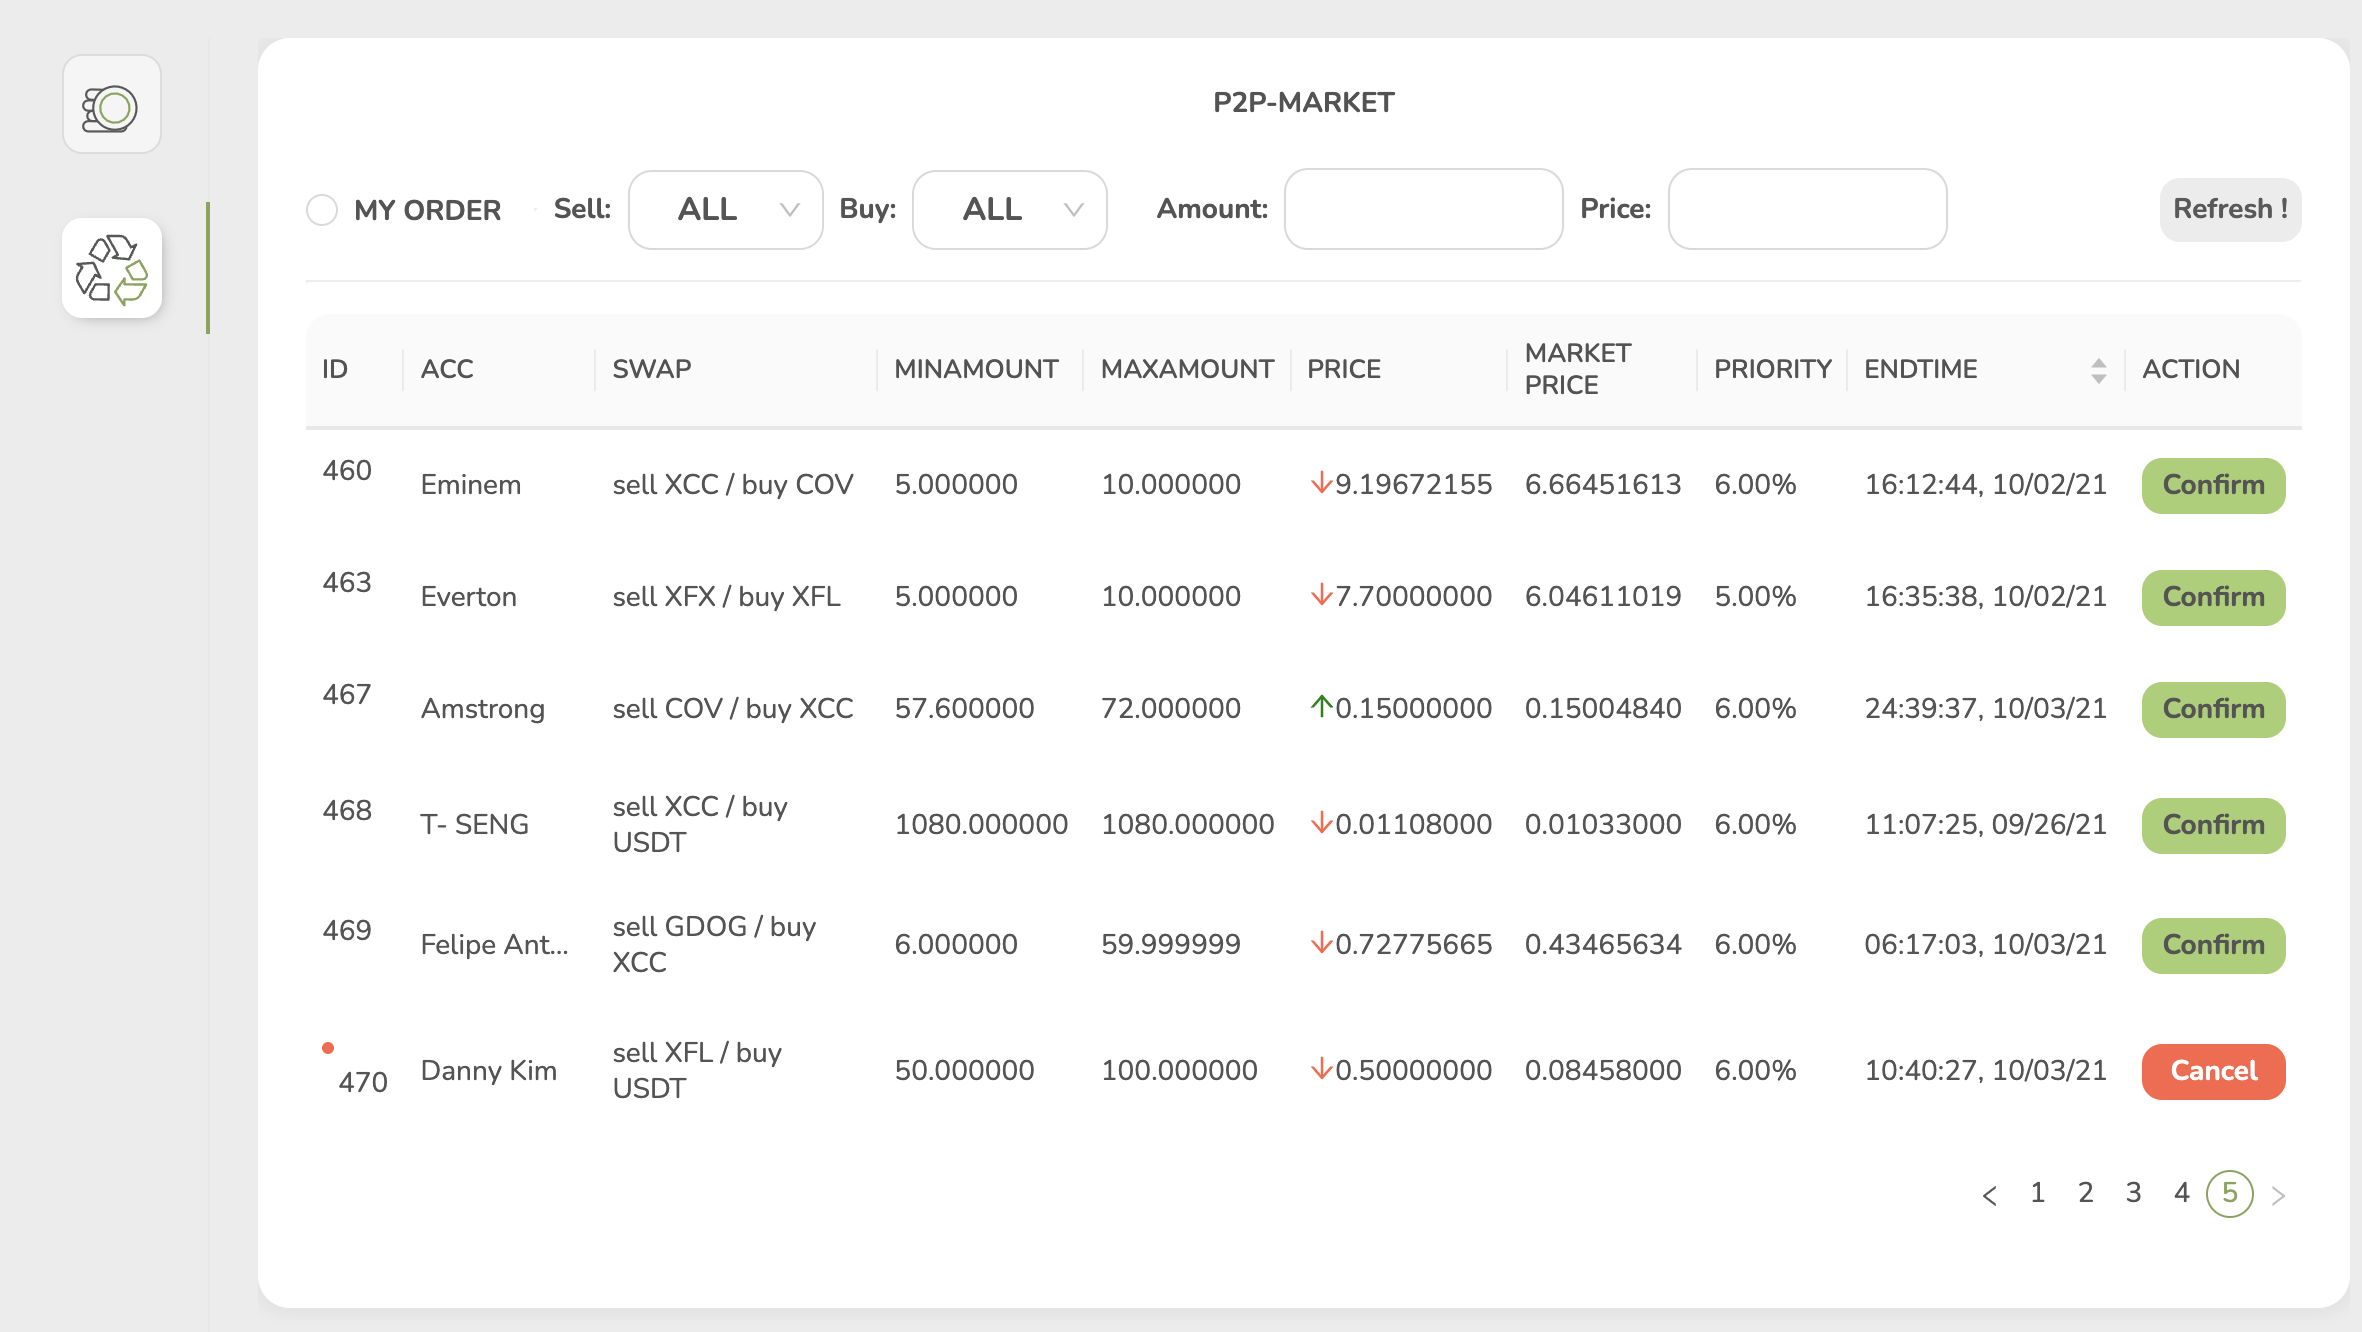
Task: Click the Buy dropdown chevron arrow
Action: click(x=1073, y=210)
